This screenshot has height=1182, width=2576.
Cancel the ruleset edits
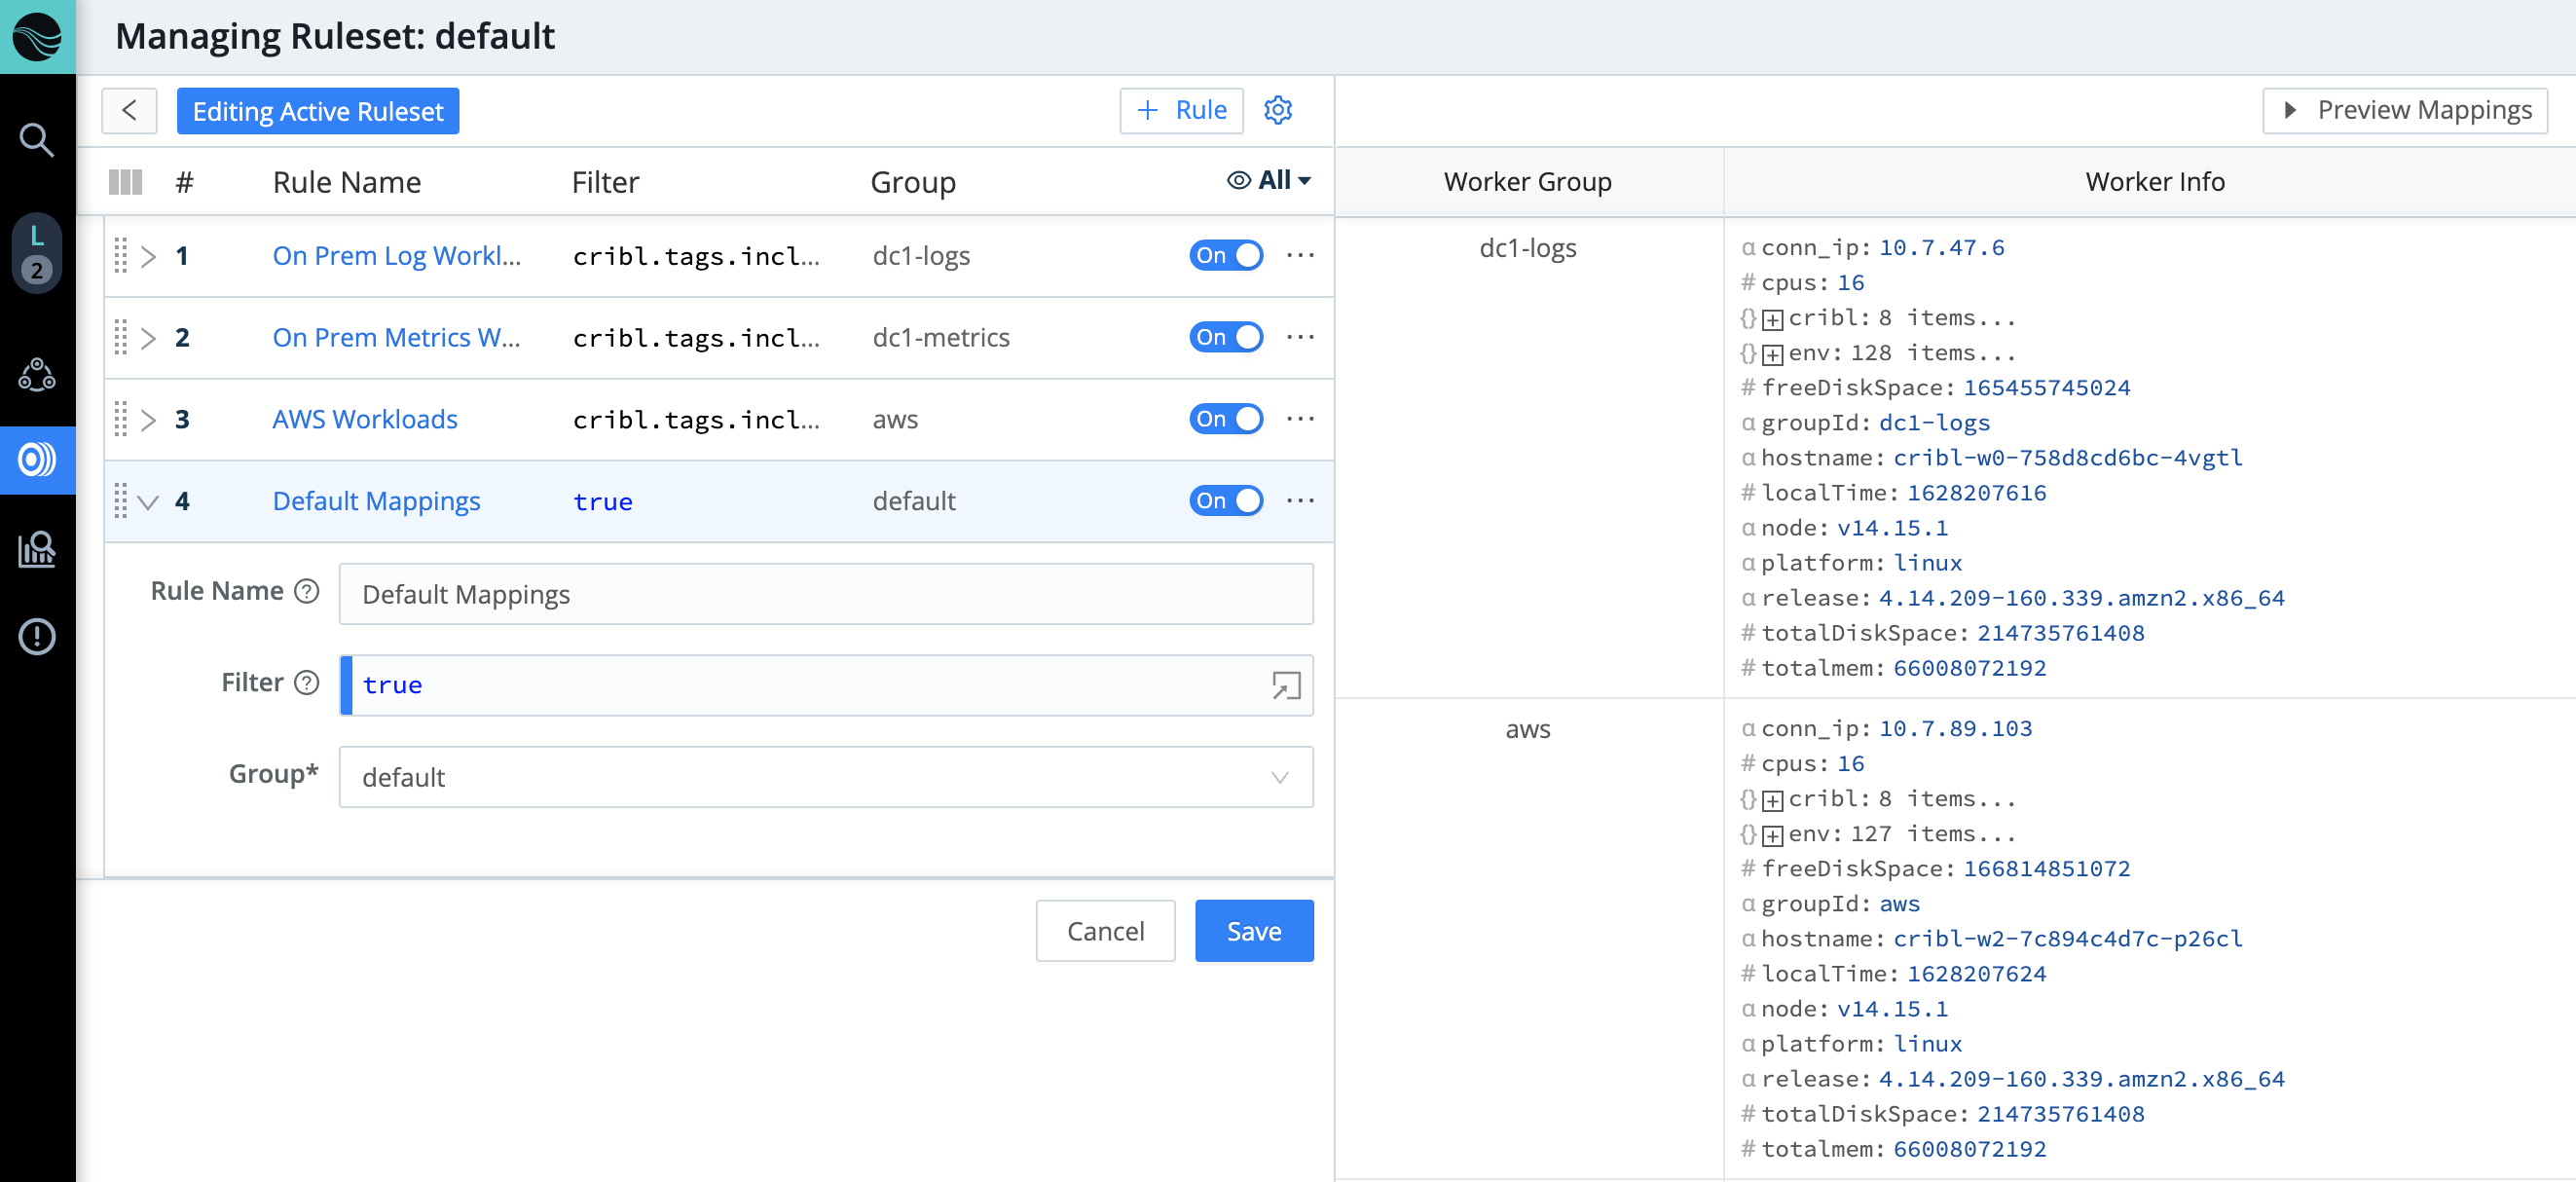pyautogui.click(x=1105, y=931)
